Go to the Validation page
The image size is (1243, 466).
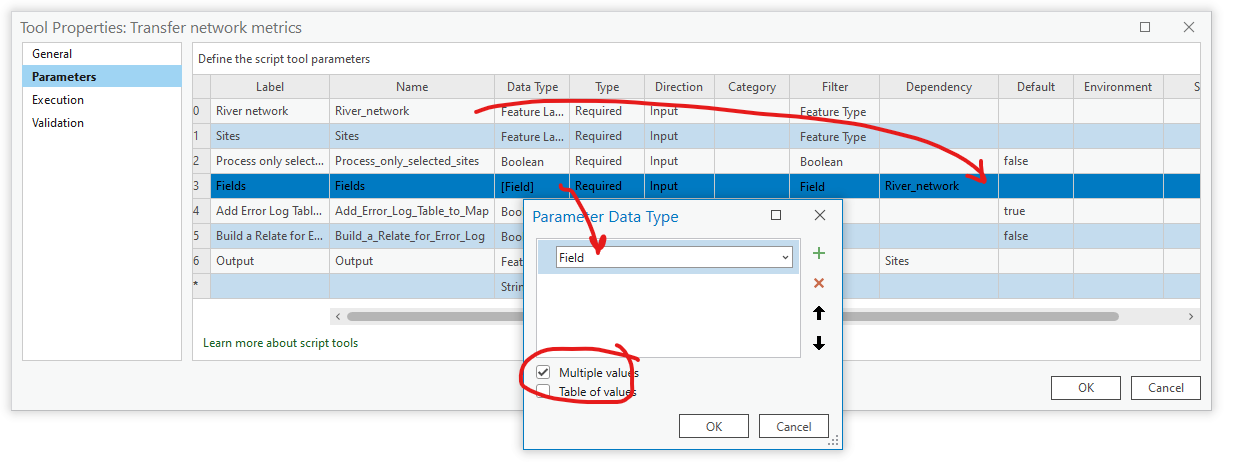click(58, 123)
